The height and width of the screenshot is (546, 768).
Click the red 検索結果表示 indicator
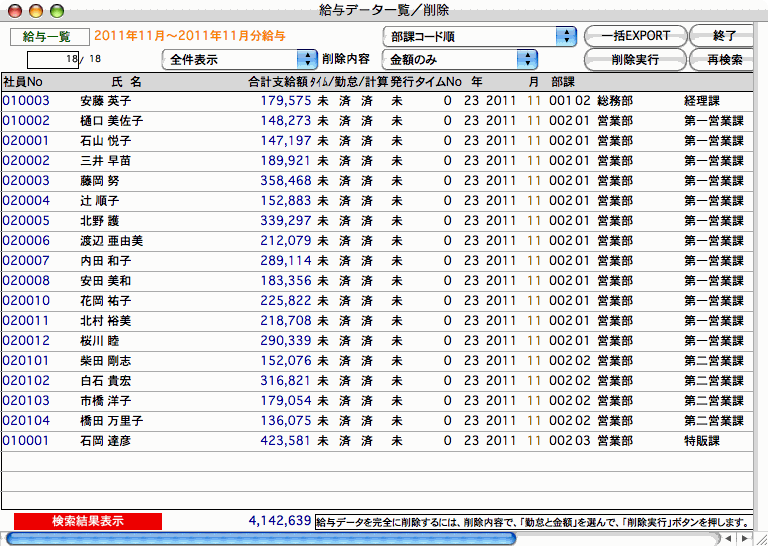tap(88, 521)
